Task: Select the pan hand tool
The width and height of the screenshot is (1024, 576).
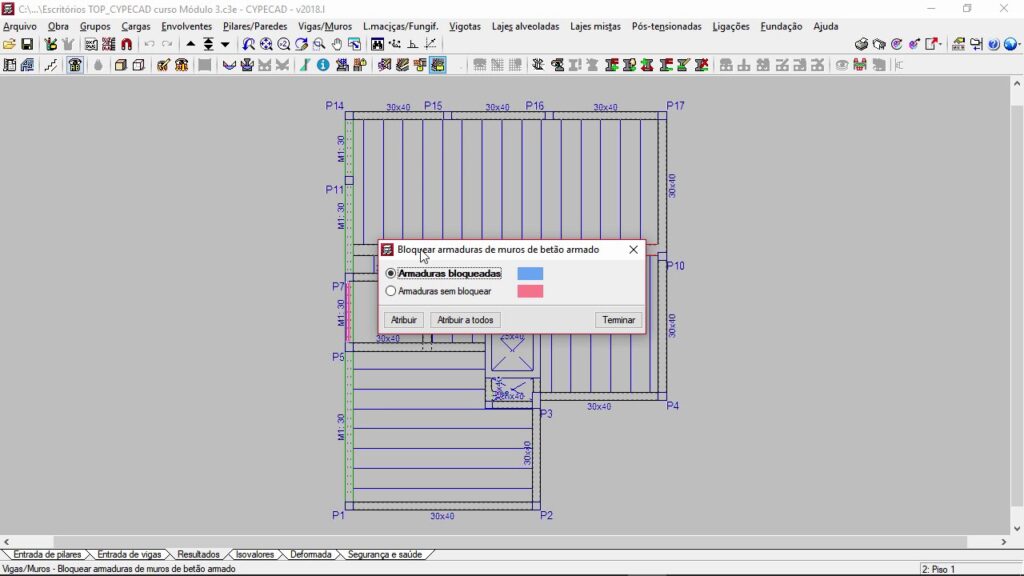Action: pos(337,44)
